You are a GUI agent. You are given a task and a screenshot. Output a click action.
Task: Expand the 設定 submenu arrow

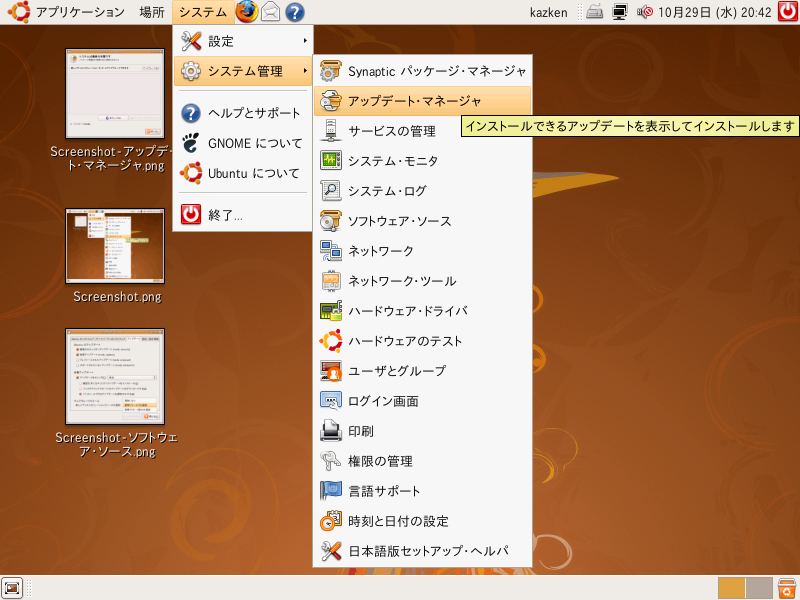(305, 41)
